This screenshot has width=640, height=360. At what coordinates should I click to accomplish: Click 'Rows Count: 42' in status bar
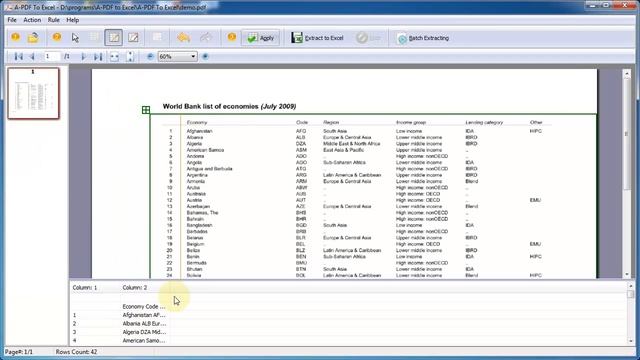point(76,352)
